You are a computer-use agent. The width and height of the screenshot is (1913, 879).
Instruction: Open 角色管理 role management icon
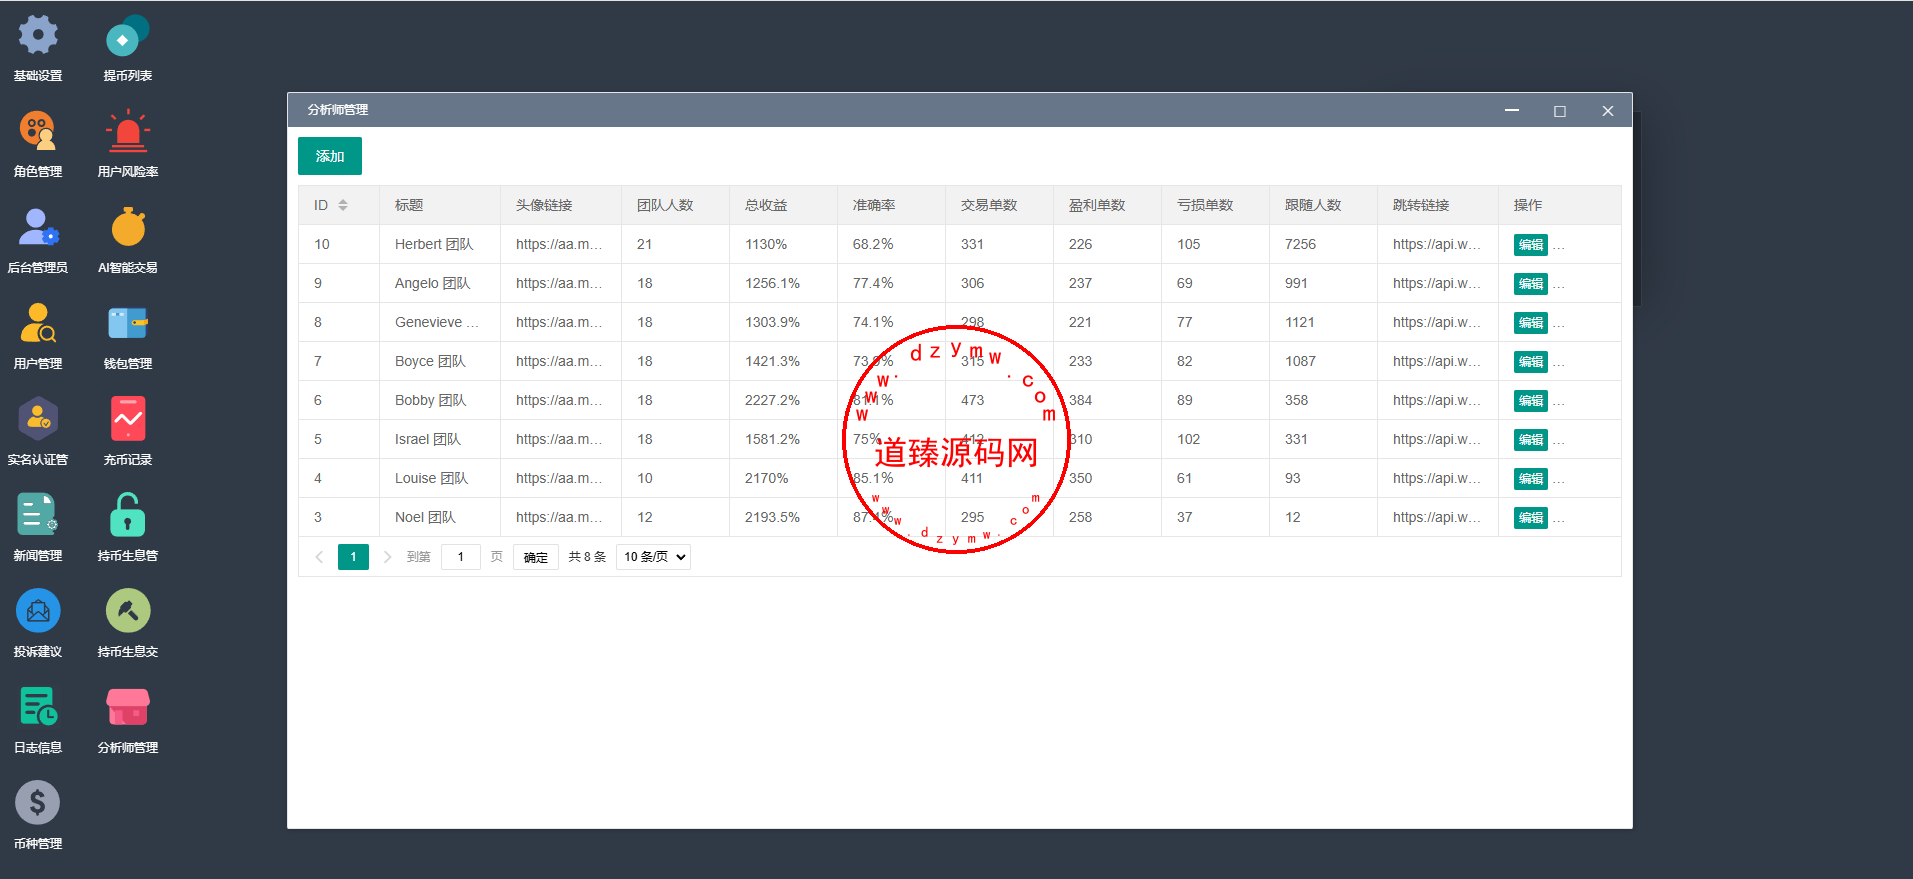(38, 131)
